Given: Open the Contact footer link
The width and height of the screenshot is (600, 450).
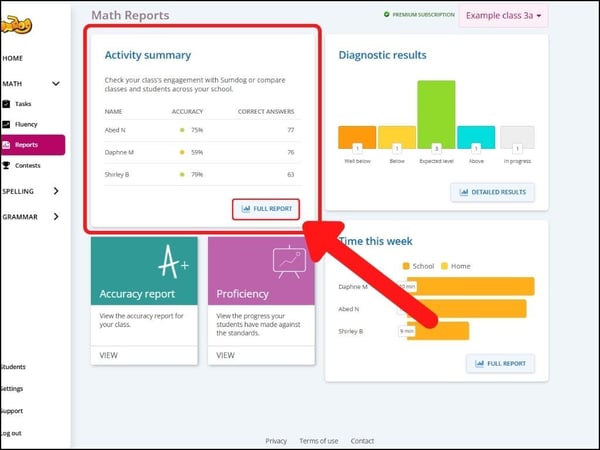Looking at the screenshot, I should 362,441.
